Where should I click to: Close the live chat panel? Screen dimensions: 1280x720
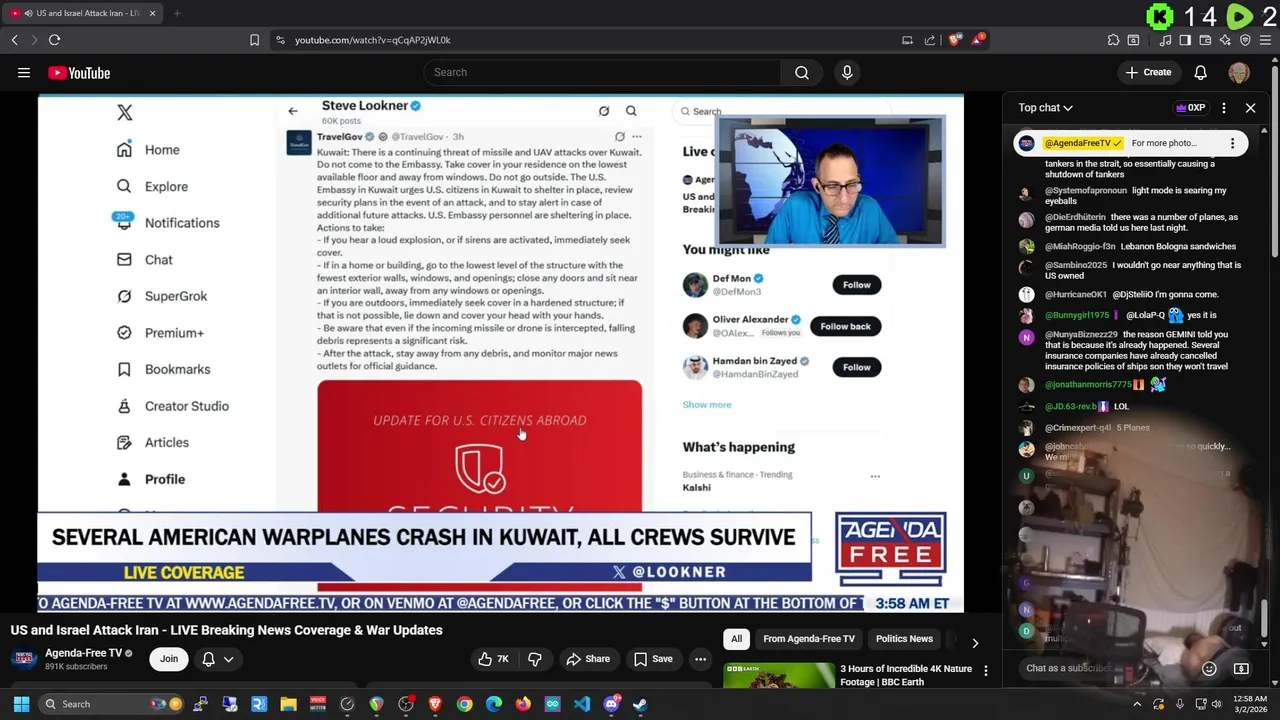(x=1250, y=108)
